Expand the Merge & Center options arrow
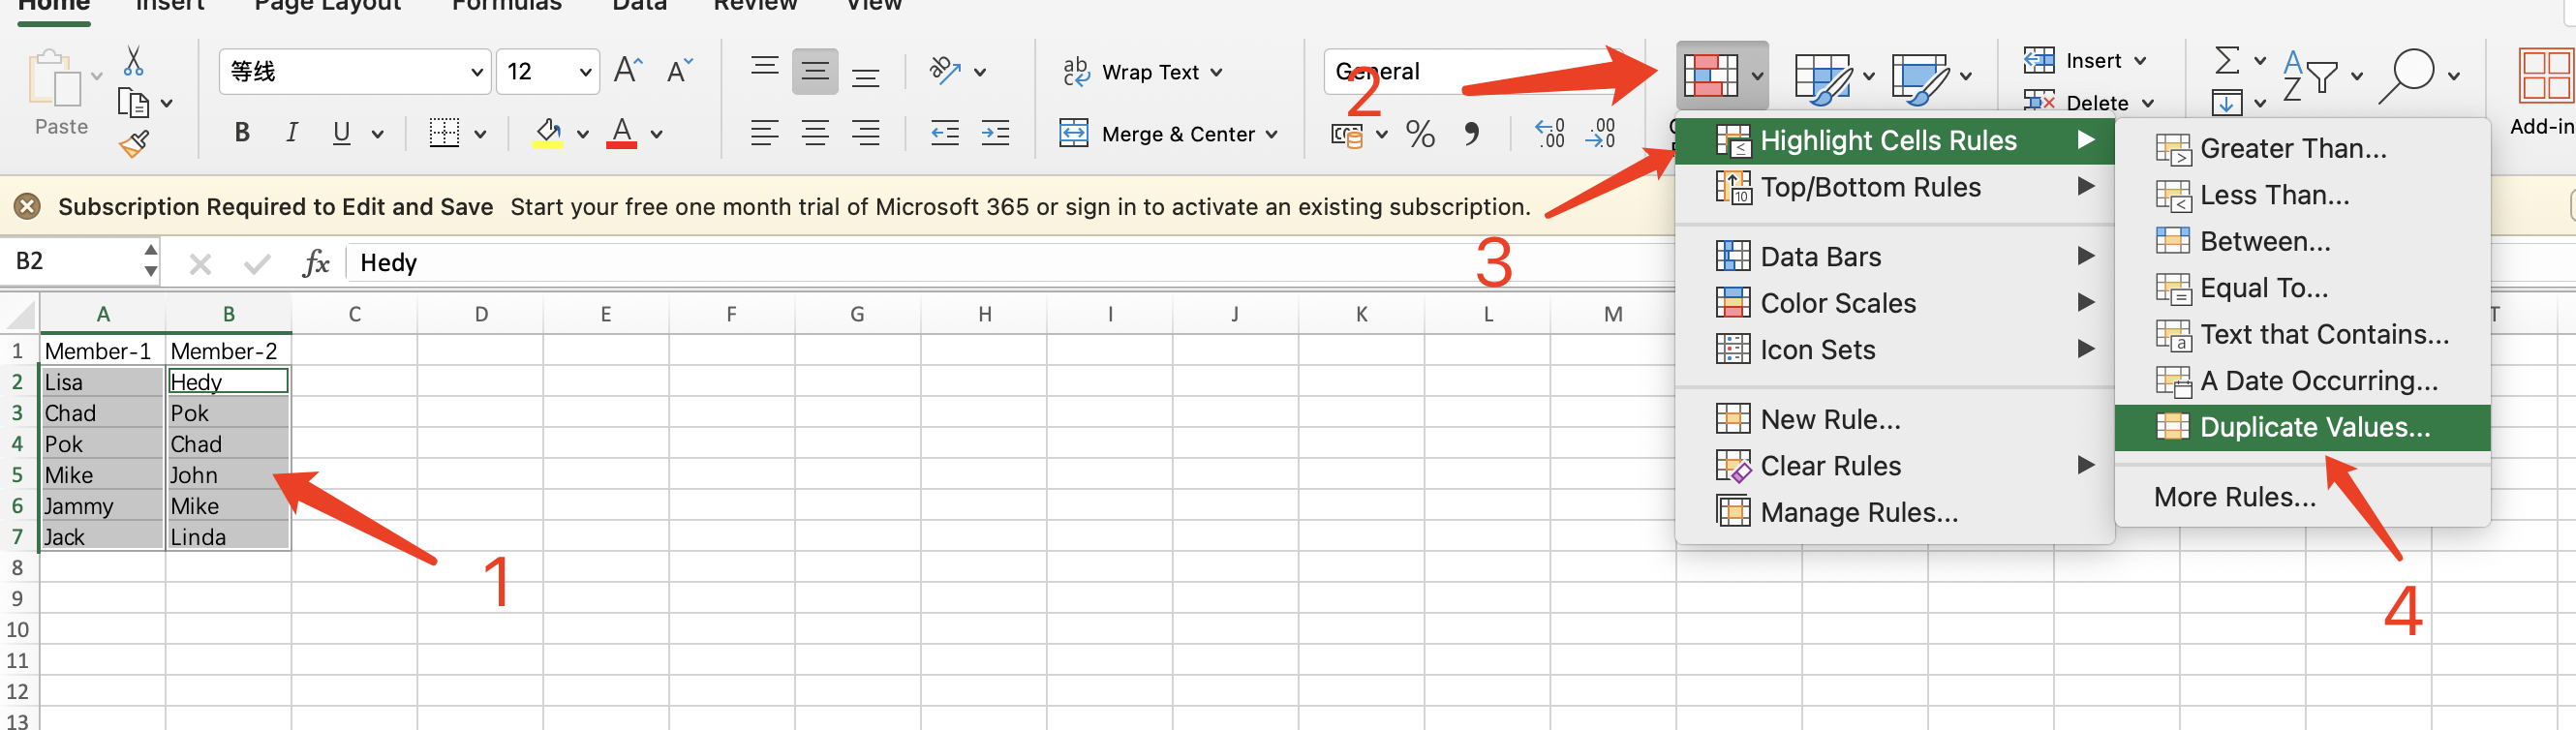 pyautogui.click(x=1272, y=134)
